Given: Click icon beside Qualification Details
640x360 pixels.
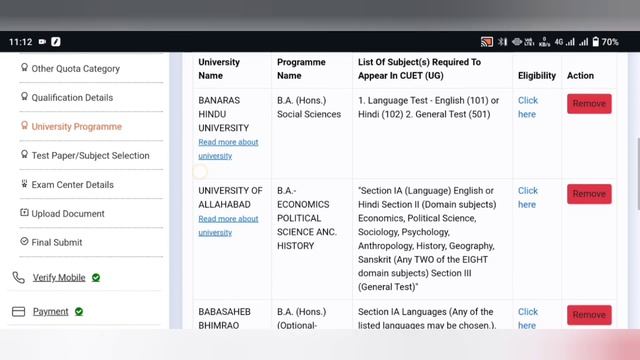Looking at the screenshot, I should coord(24,96).
